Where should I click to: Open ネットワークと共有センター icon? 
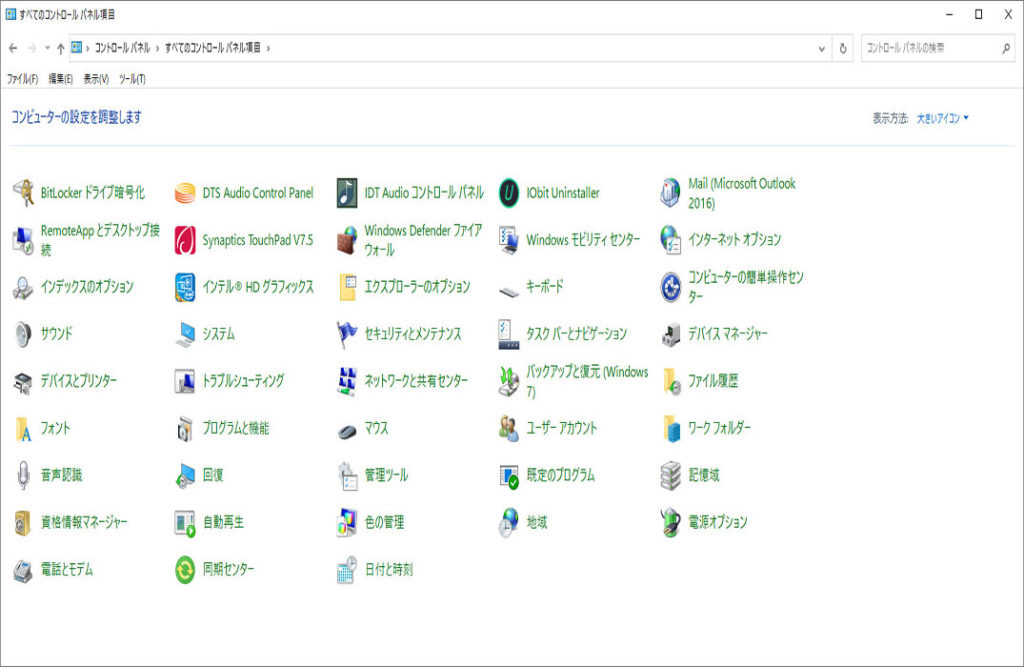347,381
